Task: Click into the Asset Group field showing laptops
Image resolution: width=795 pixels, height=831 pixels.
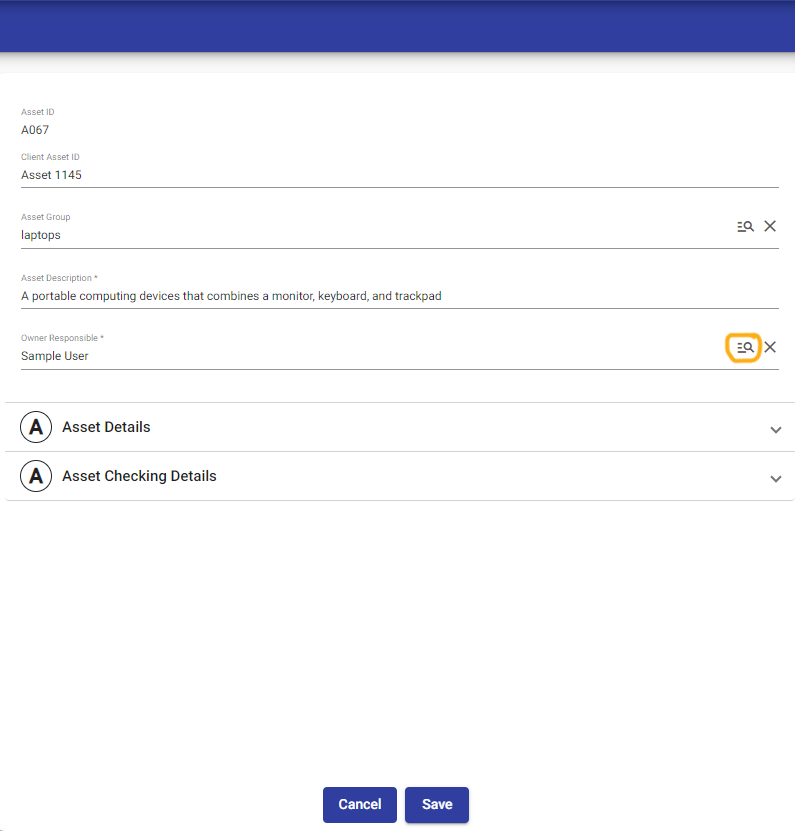Action: tap(370, 236)
